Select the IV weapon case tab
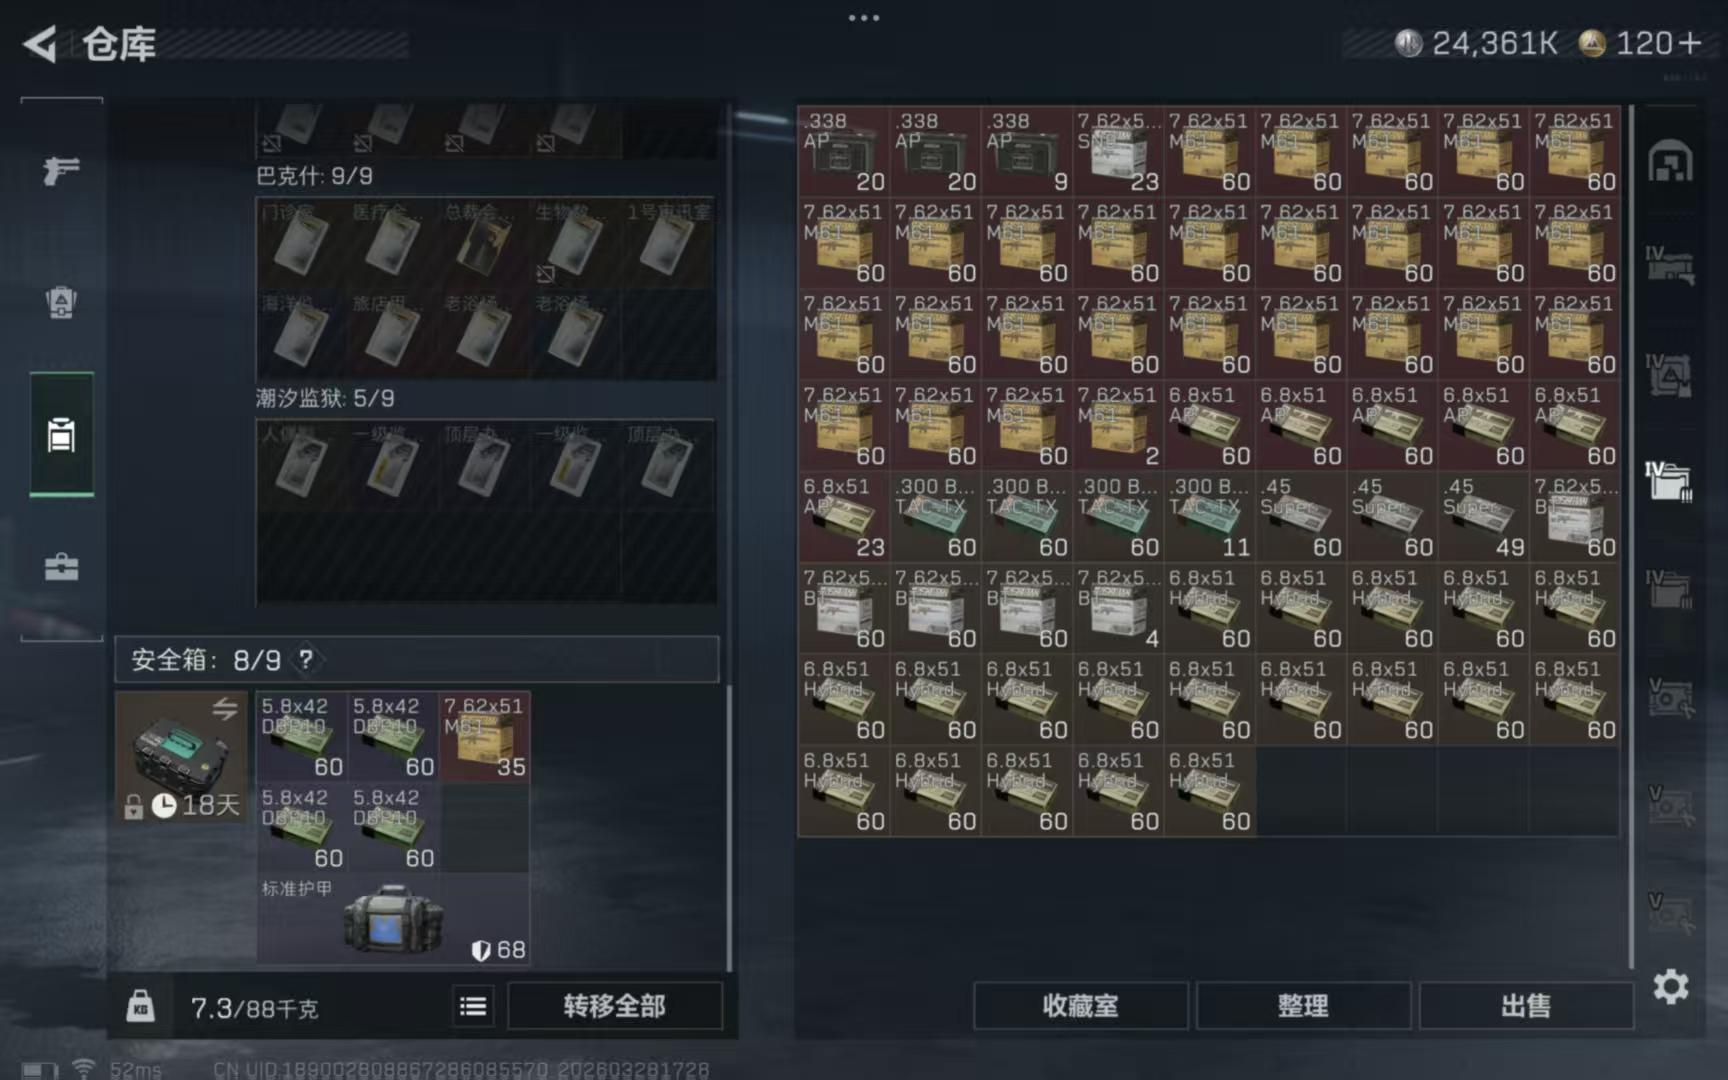Screen dimensions: 1728x1080 coord(1670,265)
